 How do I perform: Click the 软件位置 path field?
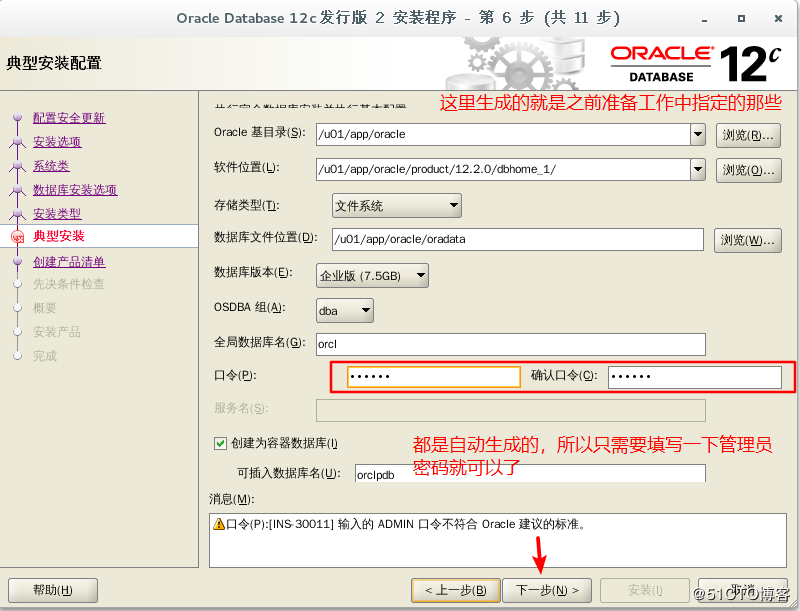[503, 169]
